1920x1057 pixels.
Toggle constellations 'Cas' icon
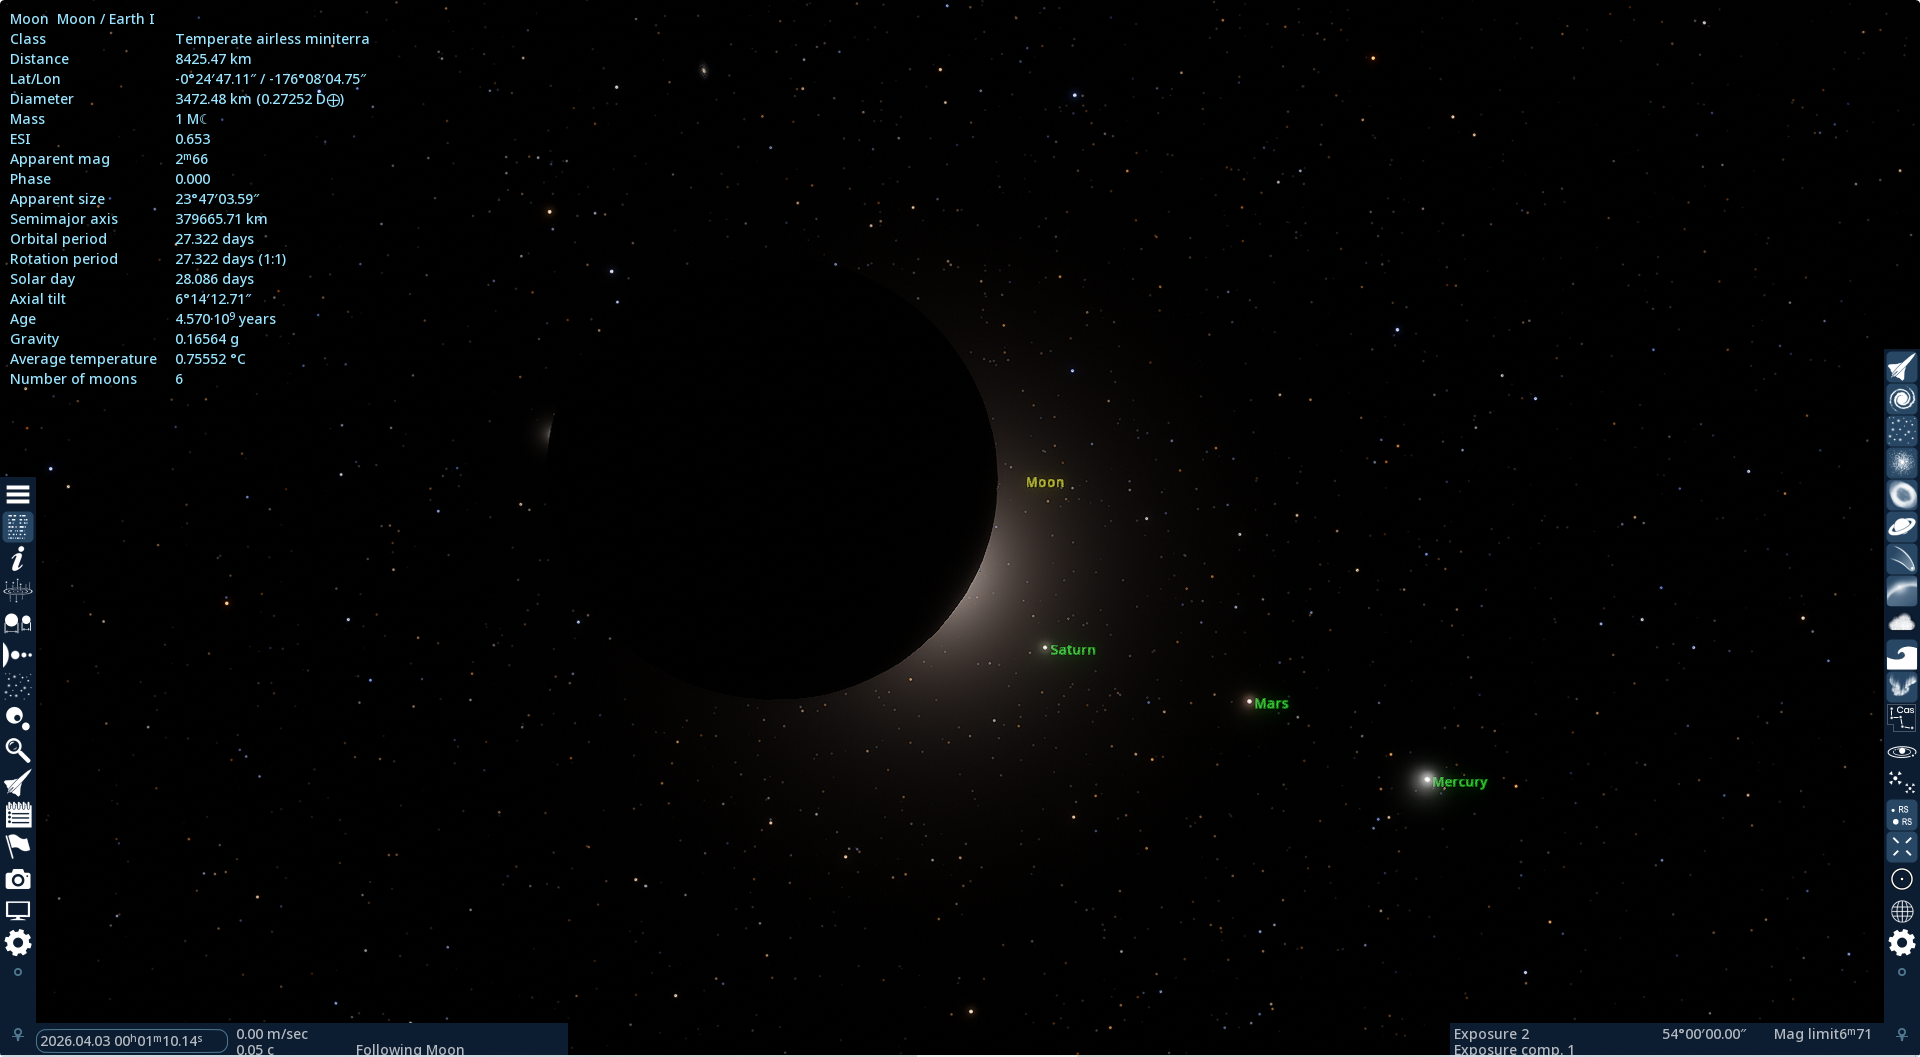point(1902,719)
